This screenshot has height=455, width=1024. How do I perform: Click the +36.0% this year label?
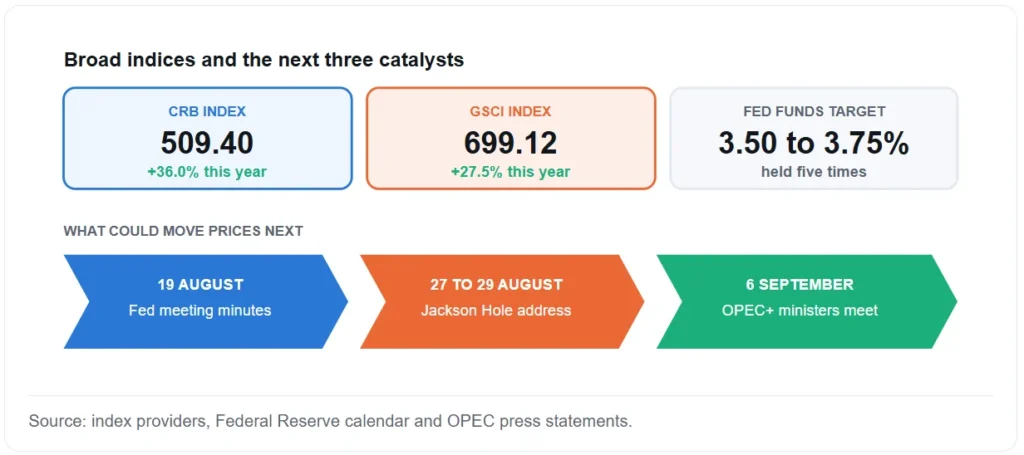tap(207, 172)
